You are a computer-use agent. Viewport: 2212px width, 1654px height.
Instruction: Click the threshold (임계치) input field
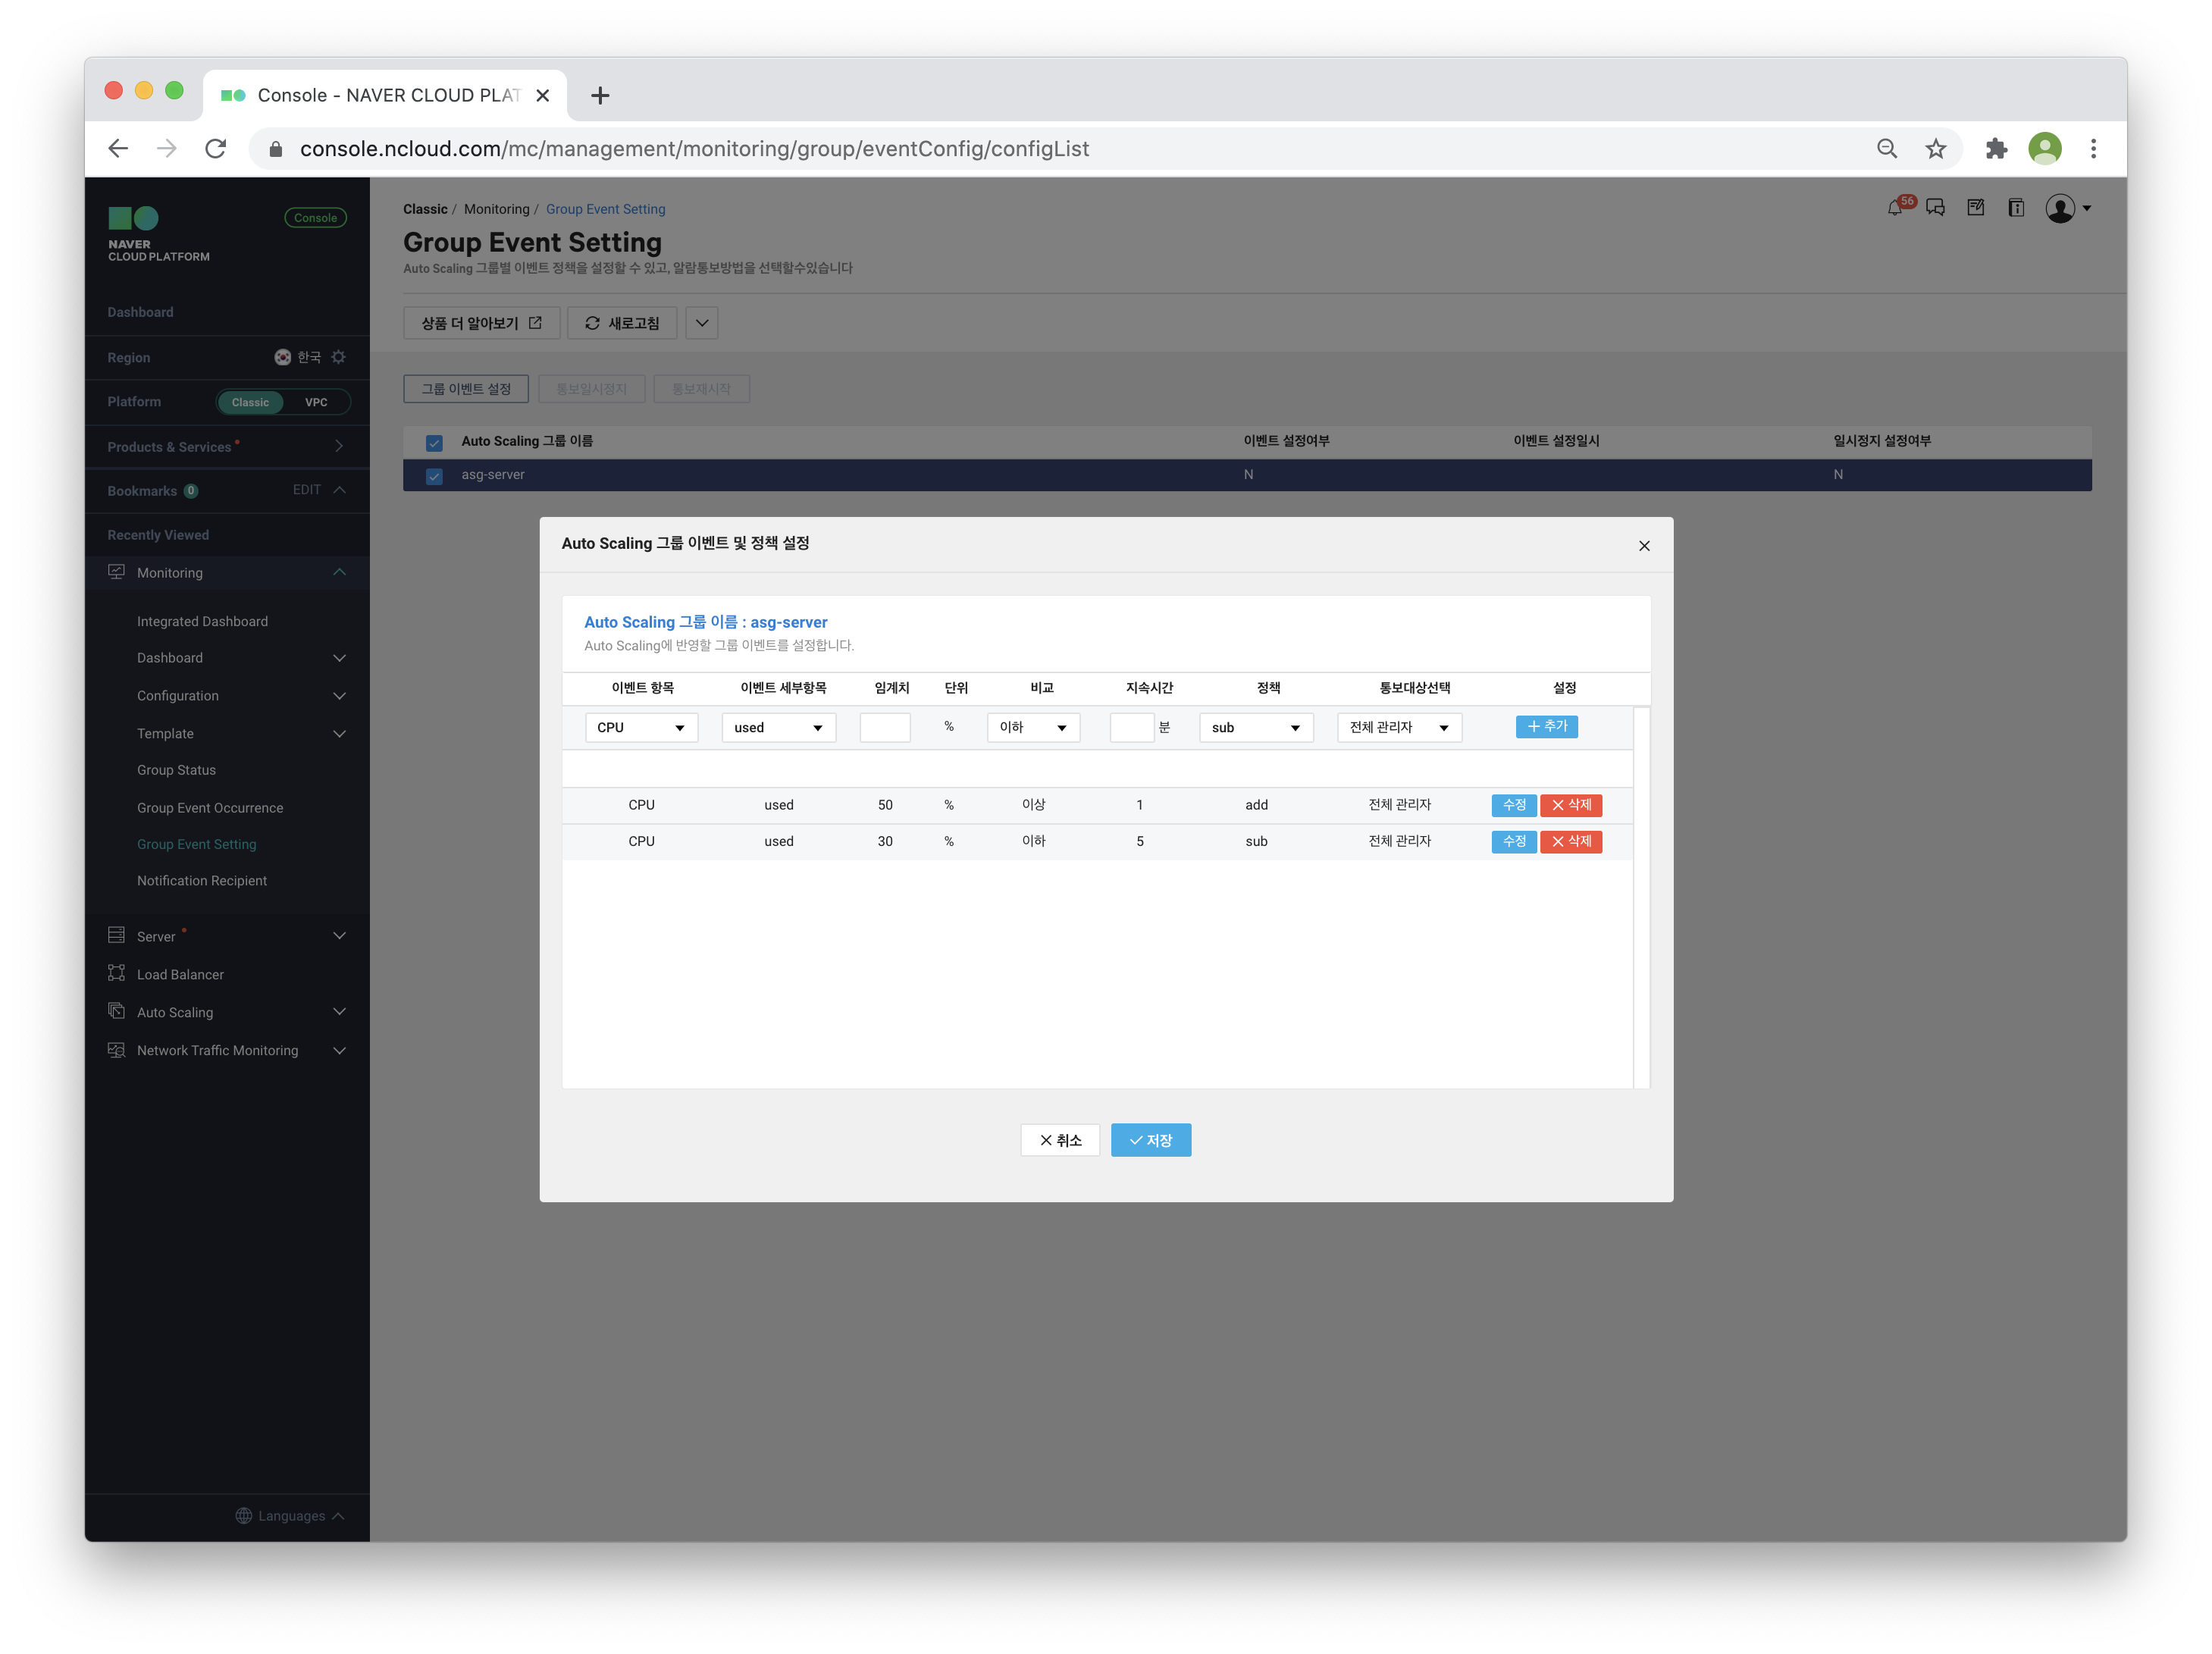click(x=884, y=727)
